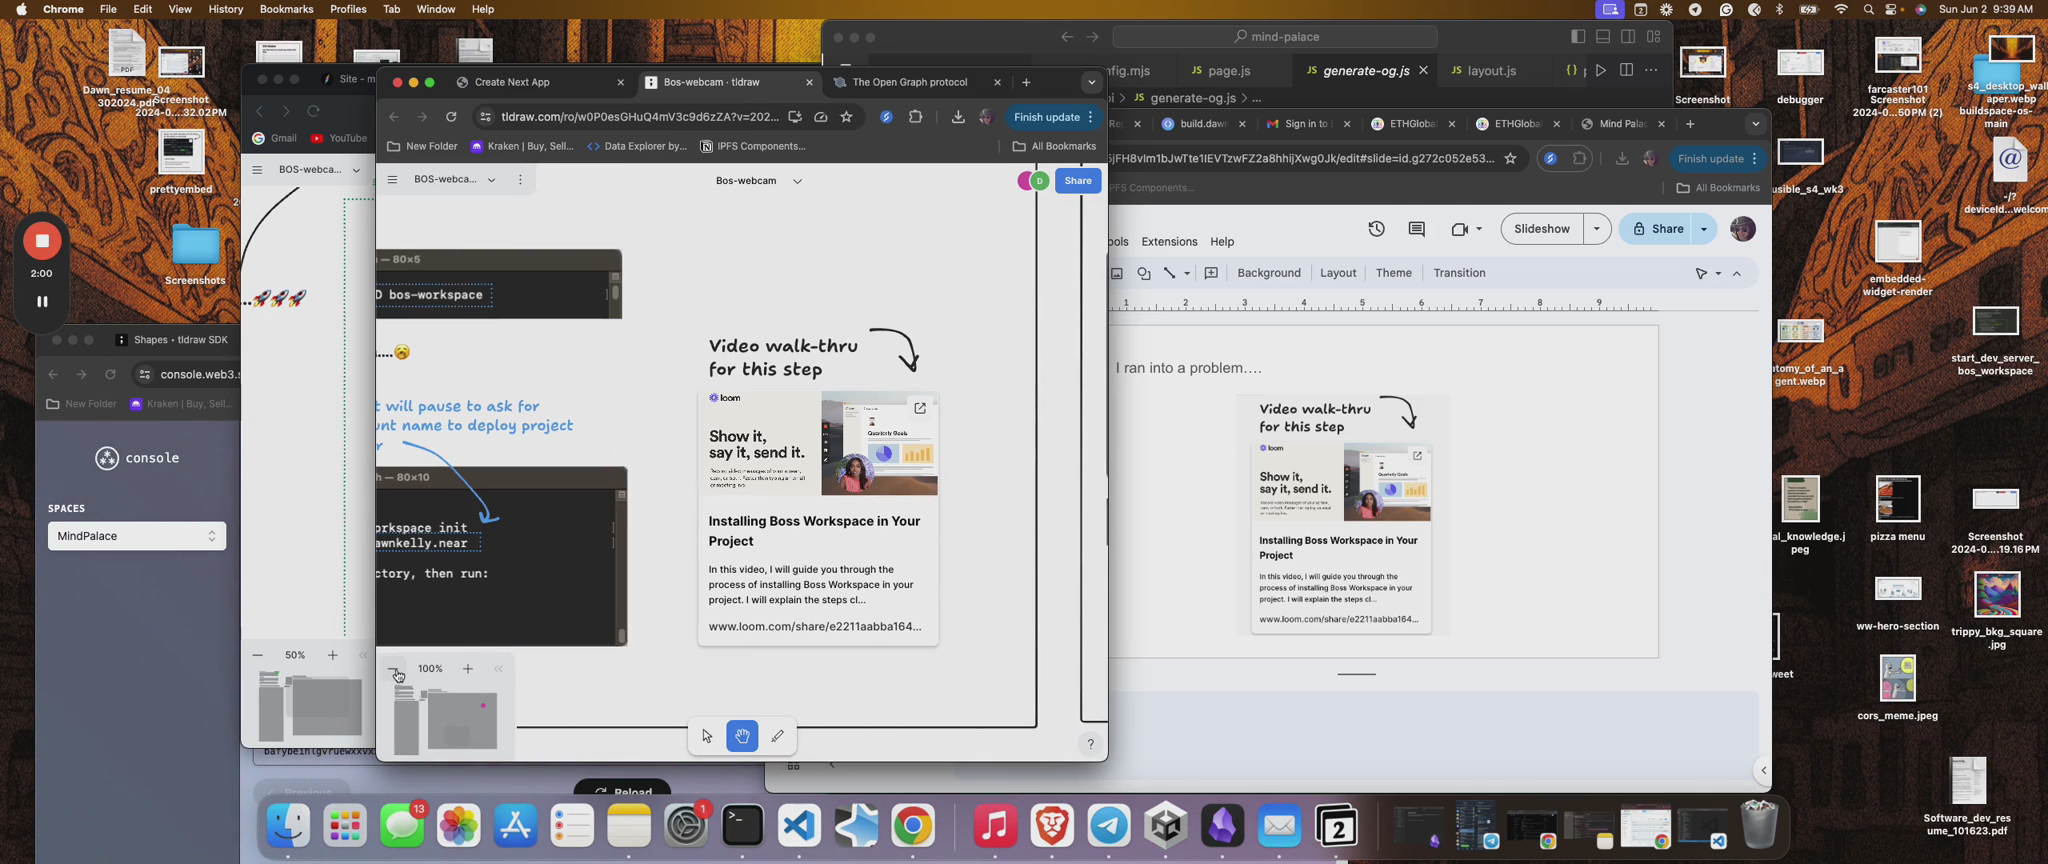The height and width of the screenshot is (864, 2048).
Task: Select the line tool in Slides toolbar
Action: [1169, 273]
